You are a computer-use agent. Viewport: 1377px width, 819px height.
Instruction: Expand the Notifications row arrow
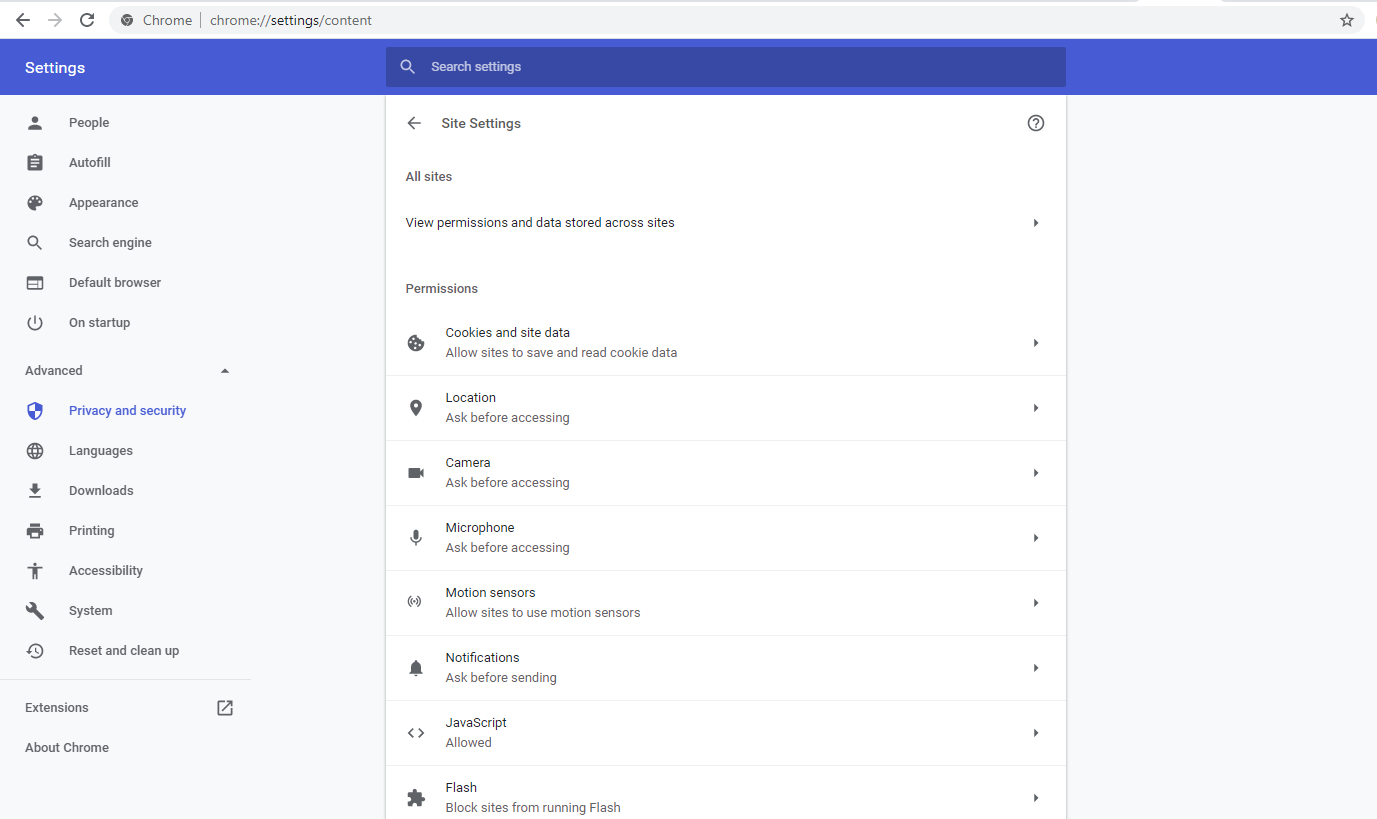[1036, 668]
